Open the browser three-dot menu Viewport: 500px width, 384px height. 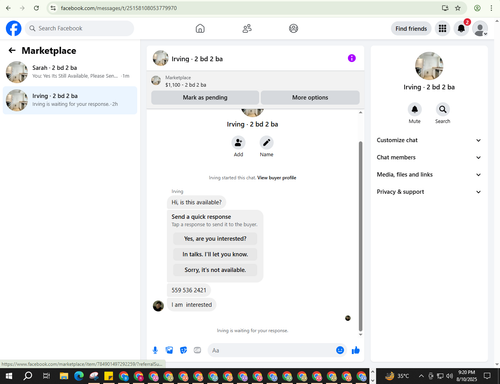coord(491,8)
